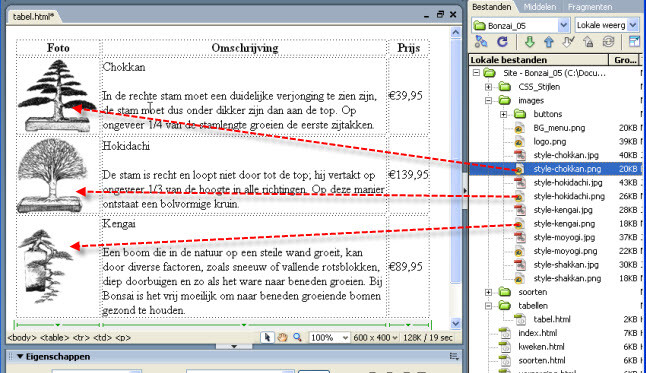Click the Check in files icon
The width and height of the screenshot is (646, 373).
click(588, 42)
